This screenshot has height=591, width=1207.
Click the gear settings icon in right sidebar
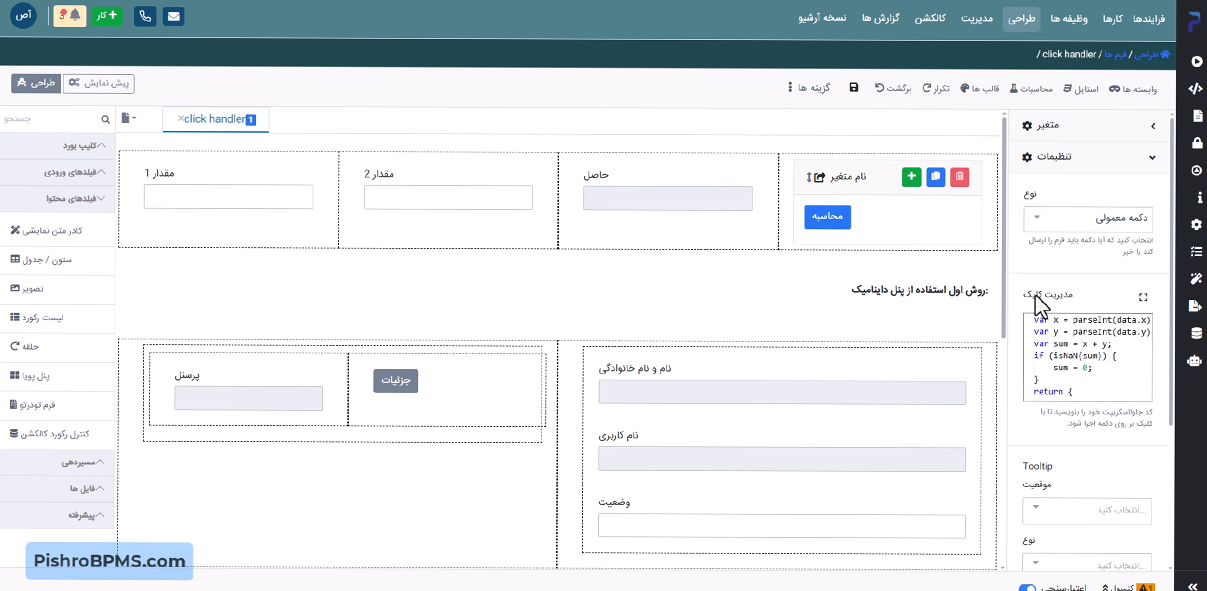click(x=1196, y=224)
